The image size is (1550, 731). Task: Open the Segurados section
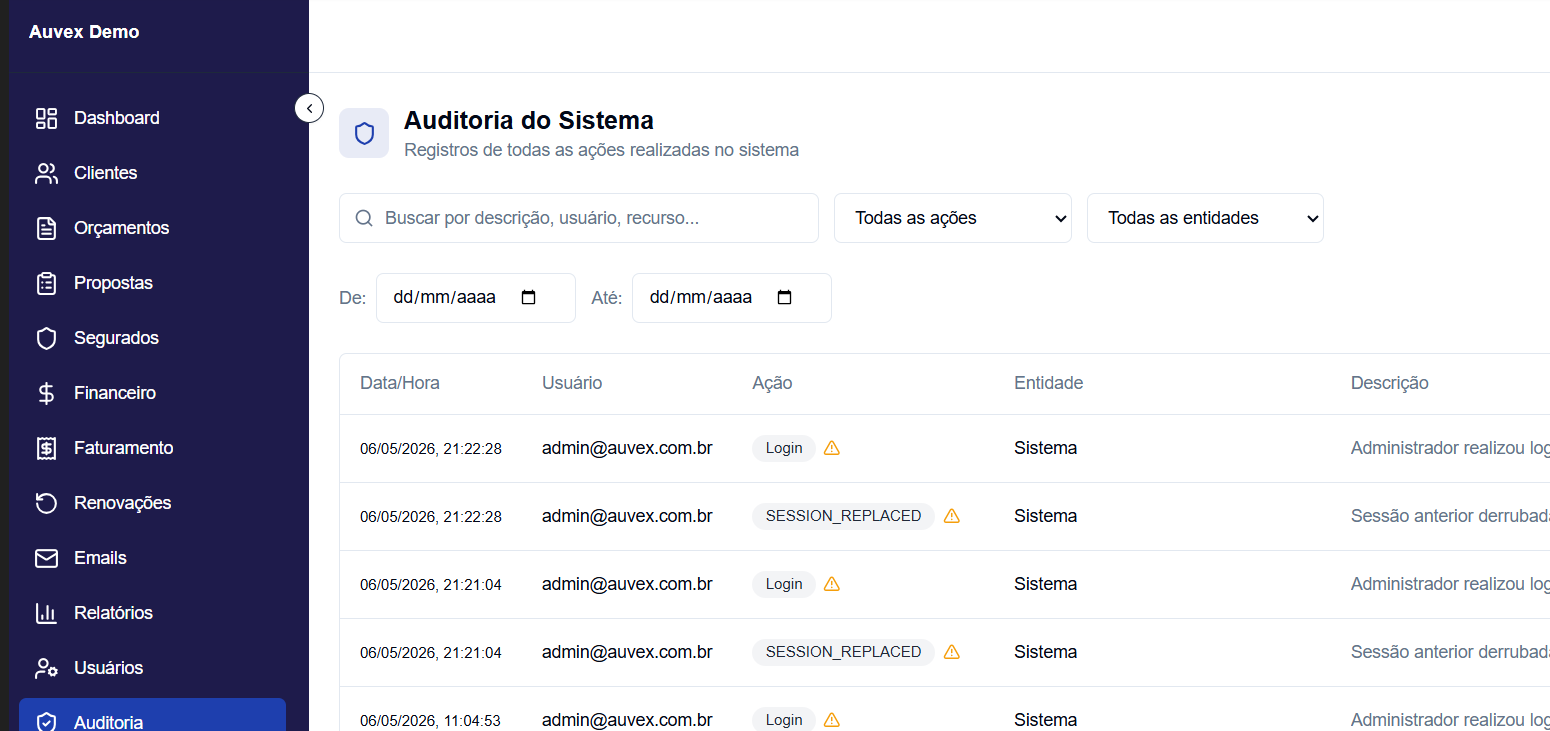pos(152,338)
